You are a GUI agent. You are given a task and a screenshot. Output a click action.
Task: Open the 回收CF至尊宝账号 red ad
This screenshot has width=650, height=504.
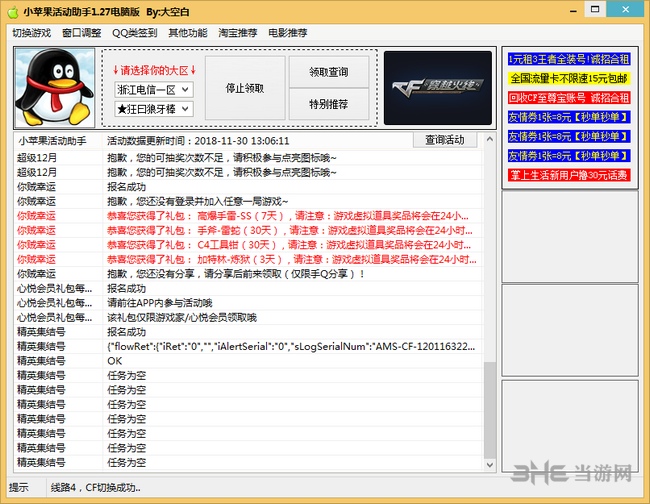click(x=569, y=98)
